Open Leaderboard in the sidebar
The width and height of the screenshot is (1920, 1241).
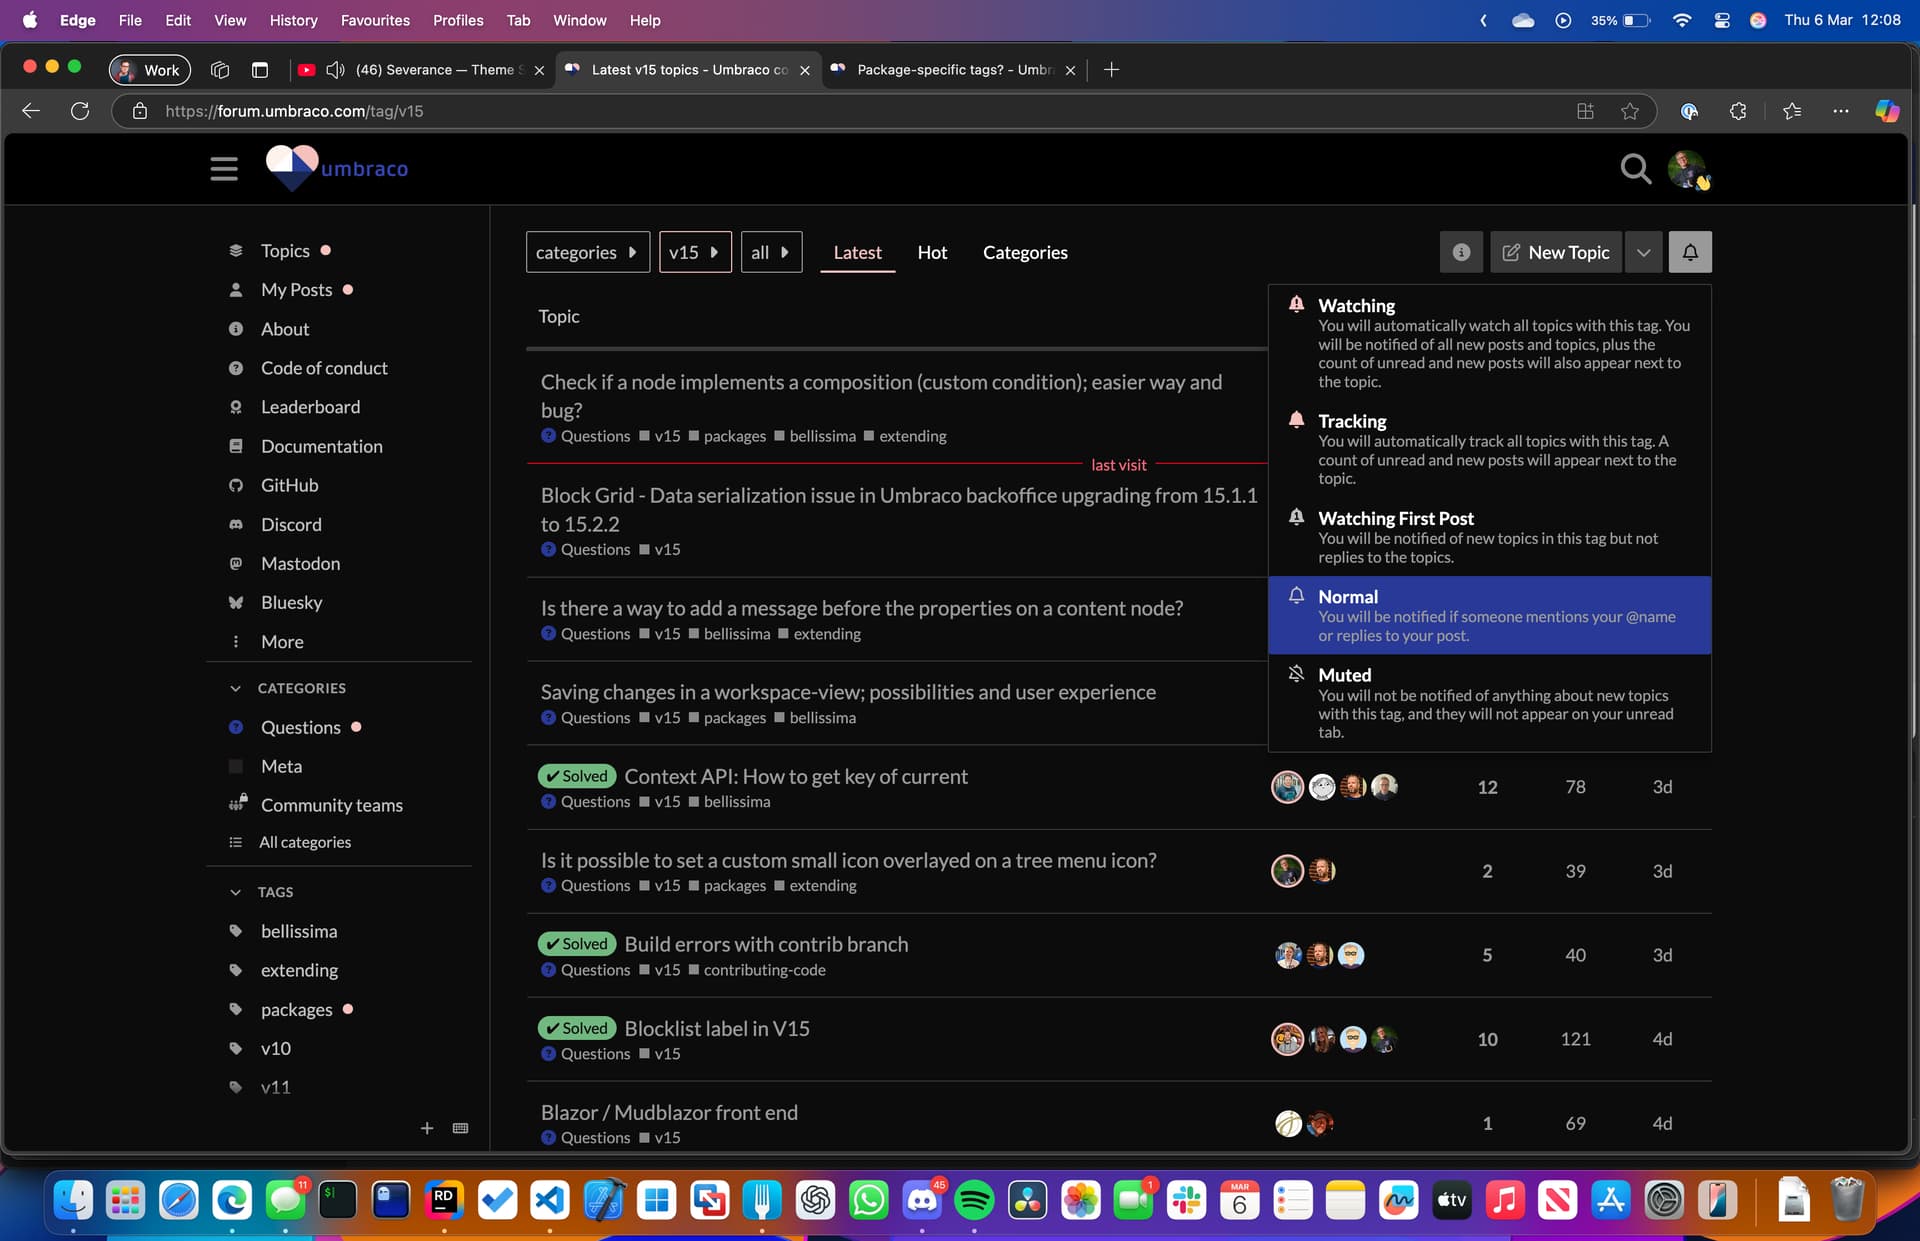[x=310, y=407]
